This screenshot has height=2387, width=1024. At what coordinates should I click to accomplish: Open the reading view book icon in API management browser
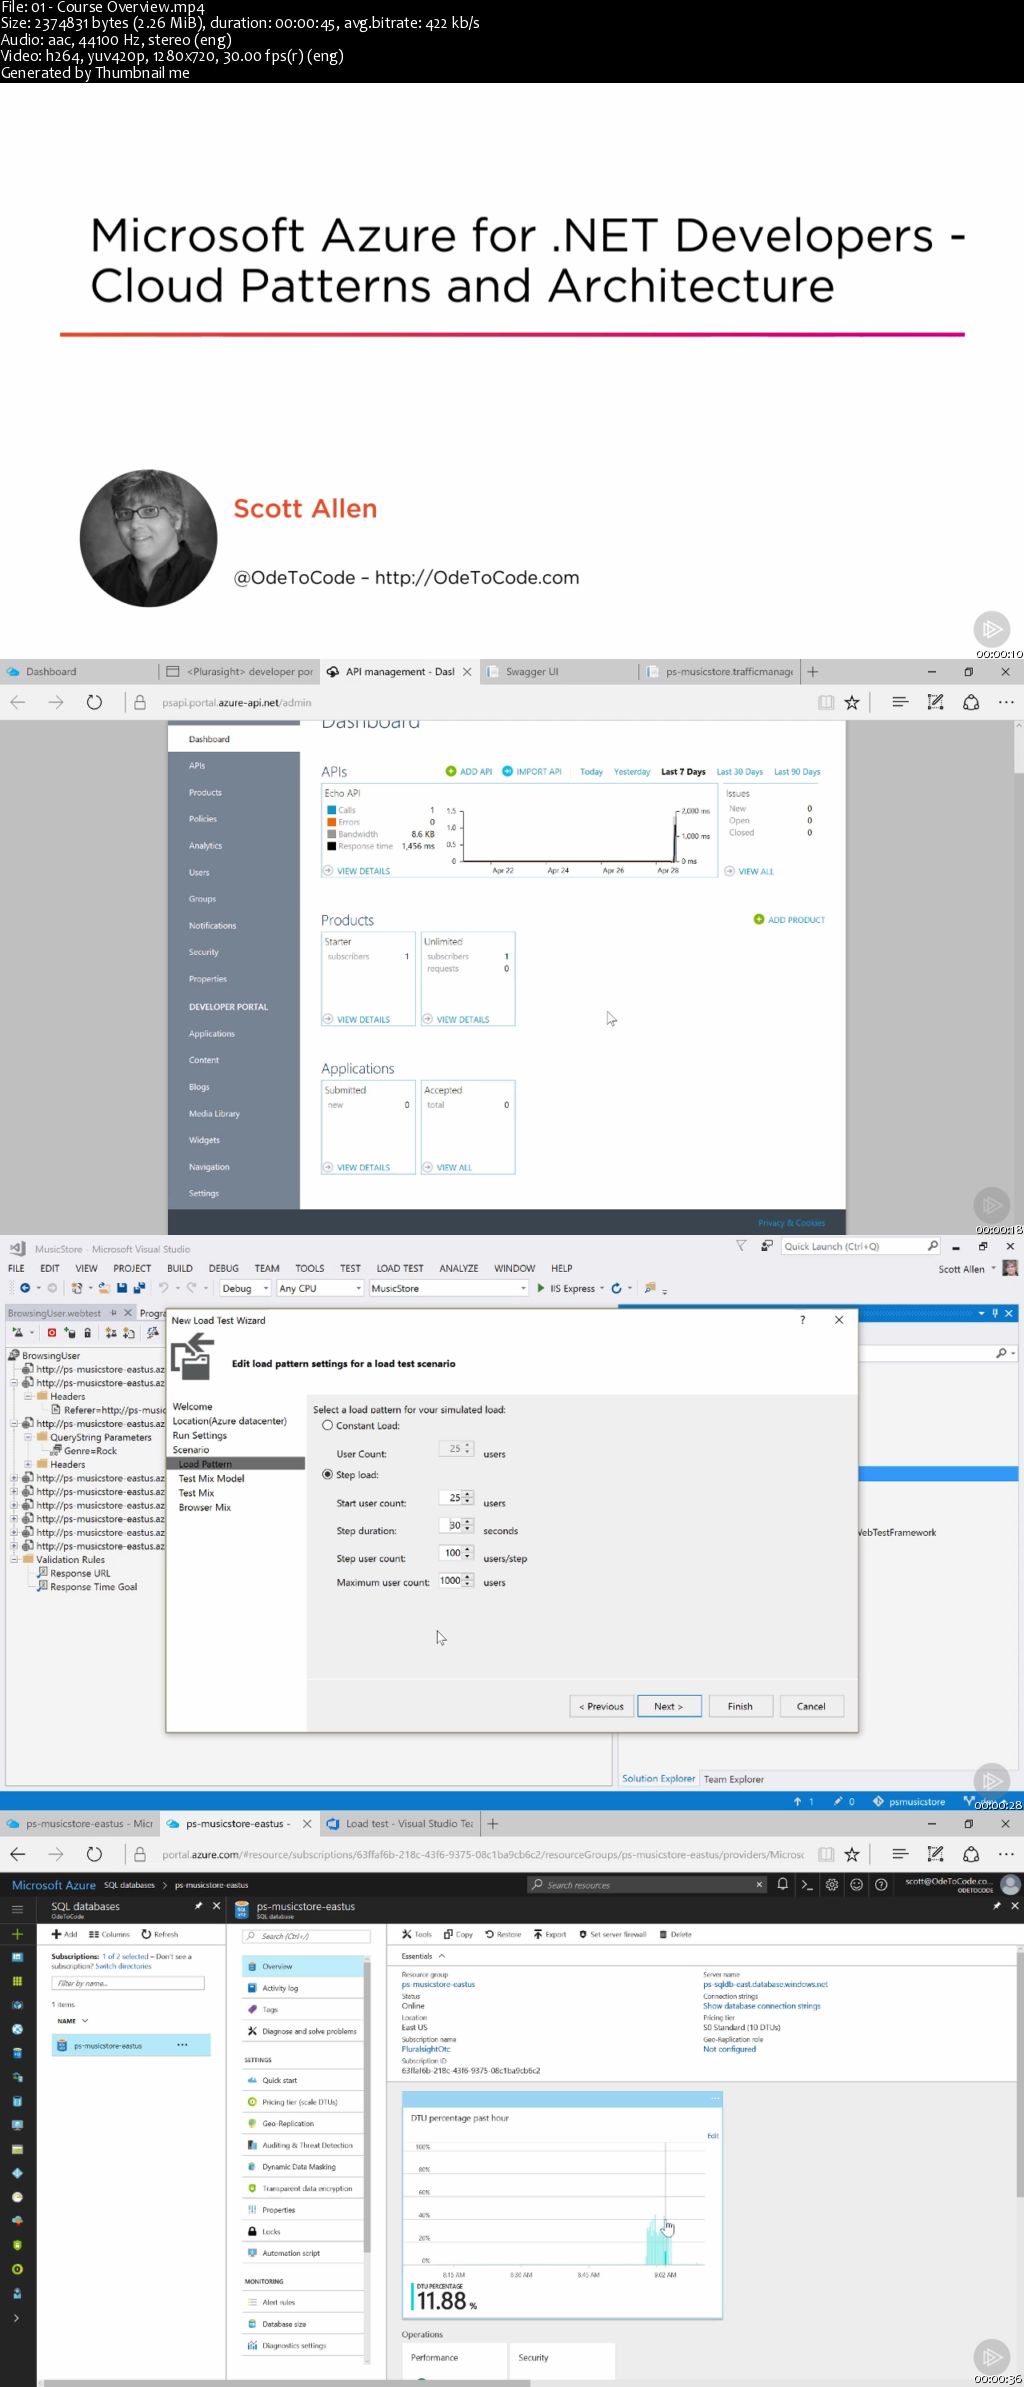pos(826,702)
